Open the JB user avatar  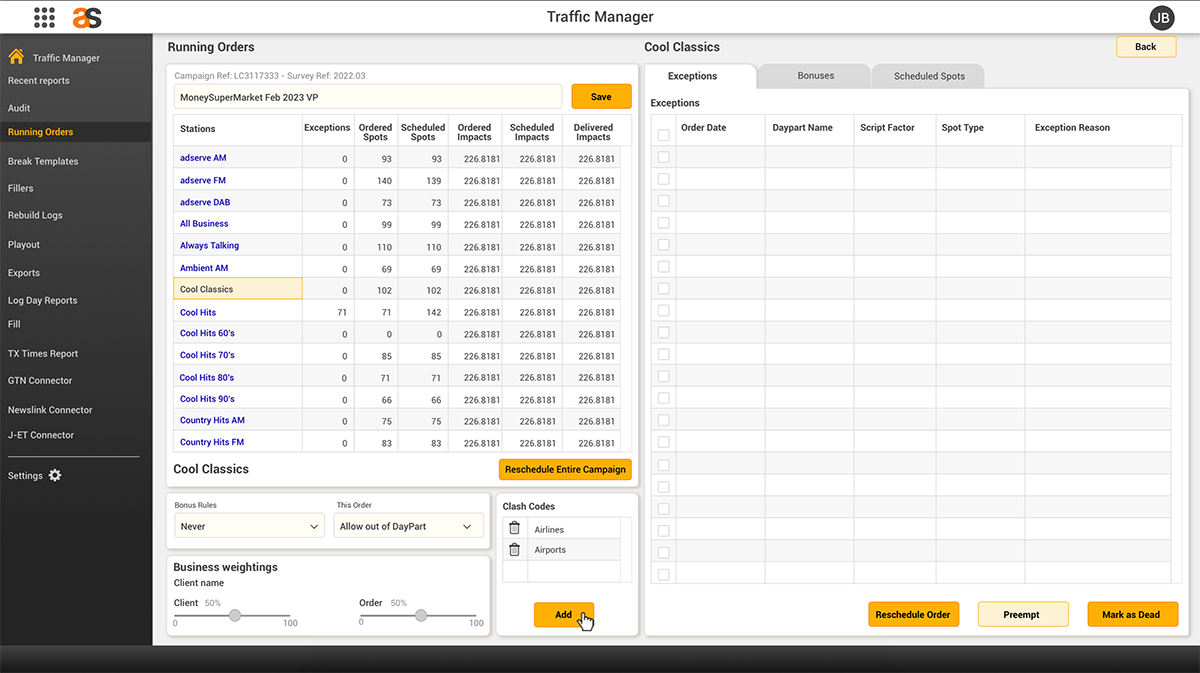click(x=1162, y=17)
